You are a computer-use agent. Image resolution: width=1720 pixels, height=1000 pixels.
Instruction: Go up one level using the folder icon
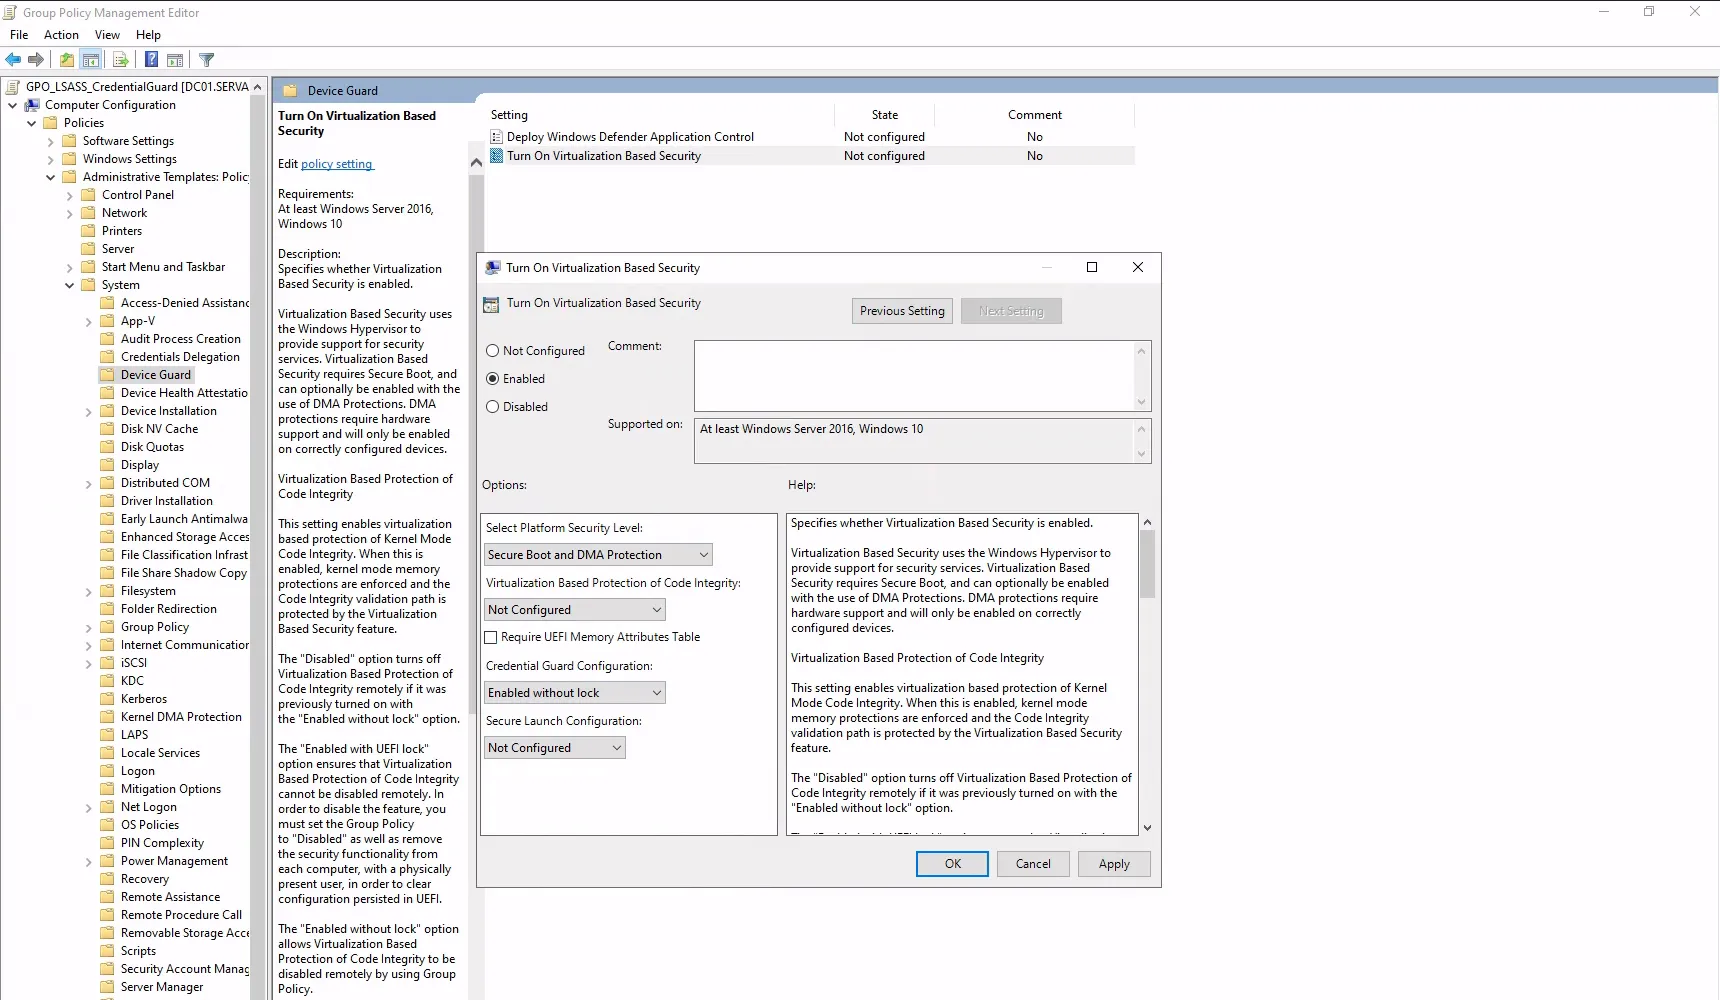pos(66,60)
